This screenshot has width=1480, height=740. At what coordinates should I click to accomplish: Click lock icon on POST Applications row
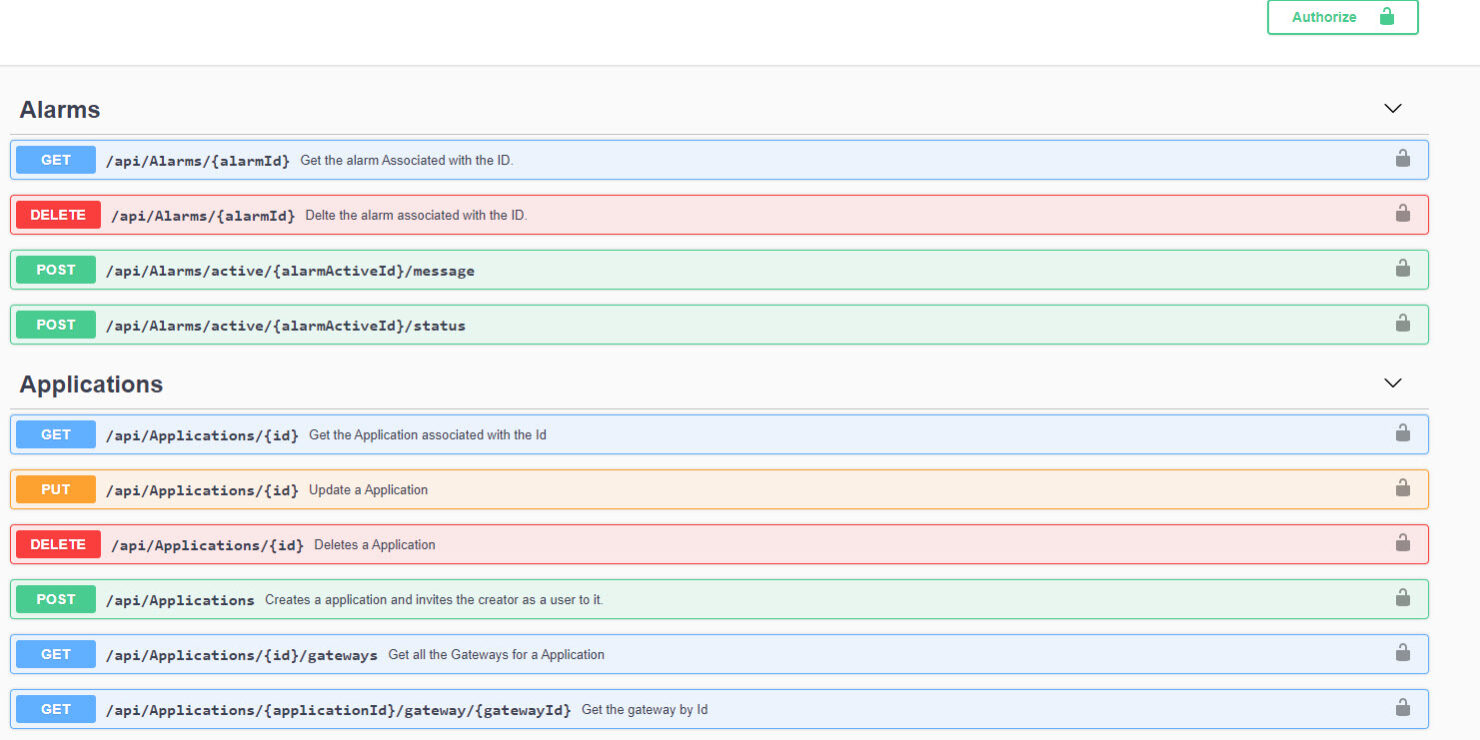click(1402, 599)
